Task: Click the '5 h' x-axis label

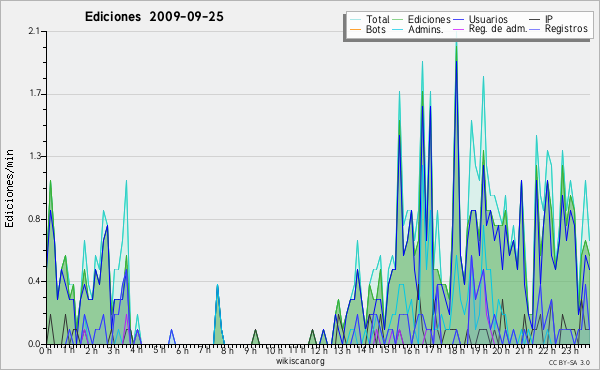Action: point(159,350)
